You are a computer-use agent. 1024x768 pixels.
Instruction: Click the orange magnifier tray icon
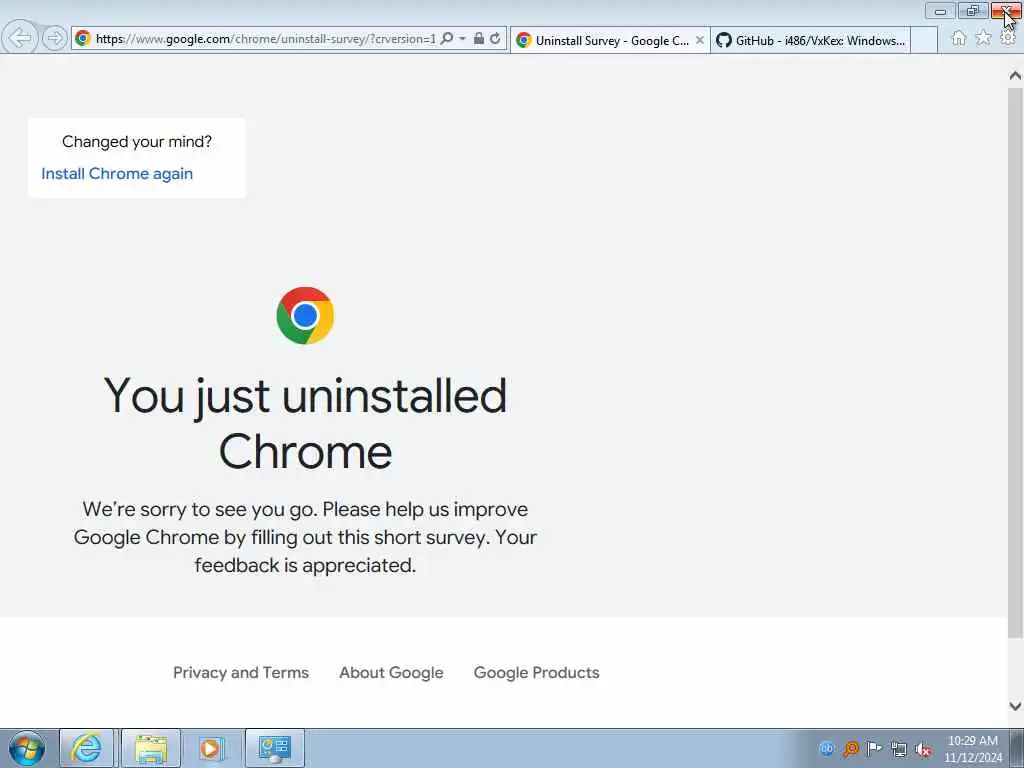click(x=850, y=748)
